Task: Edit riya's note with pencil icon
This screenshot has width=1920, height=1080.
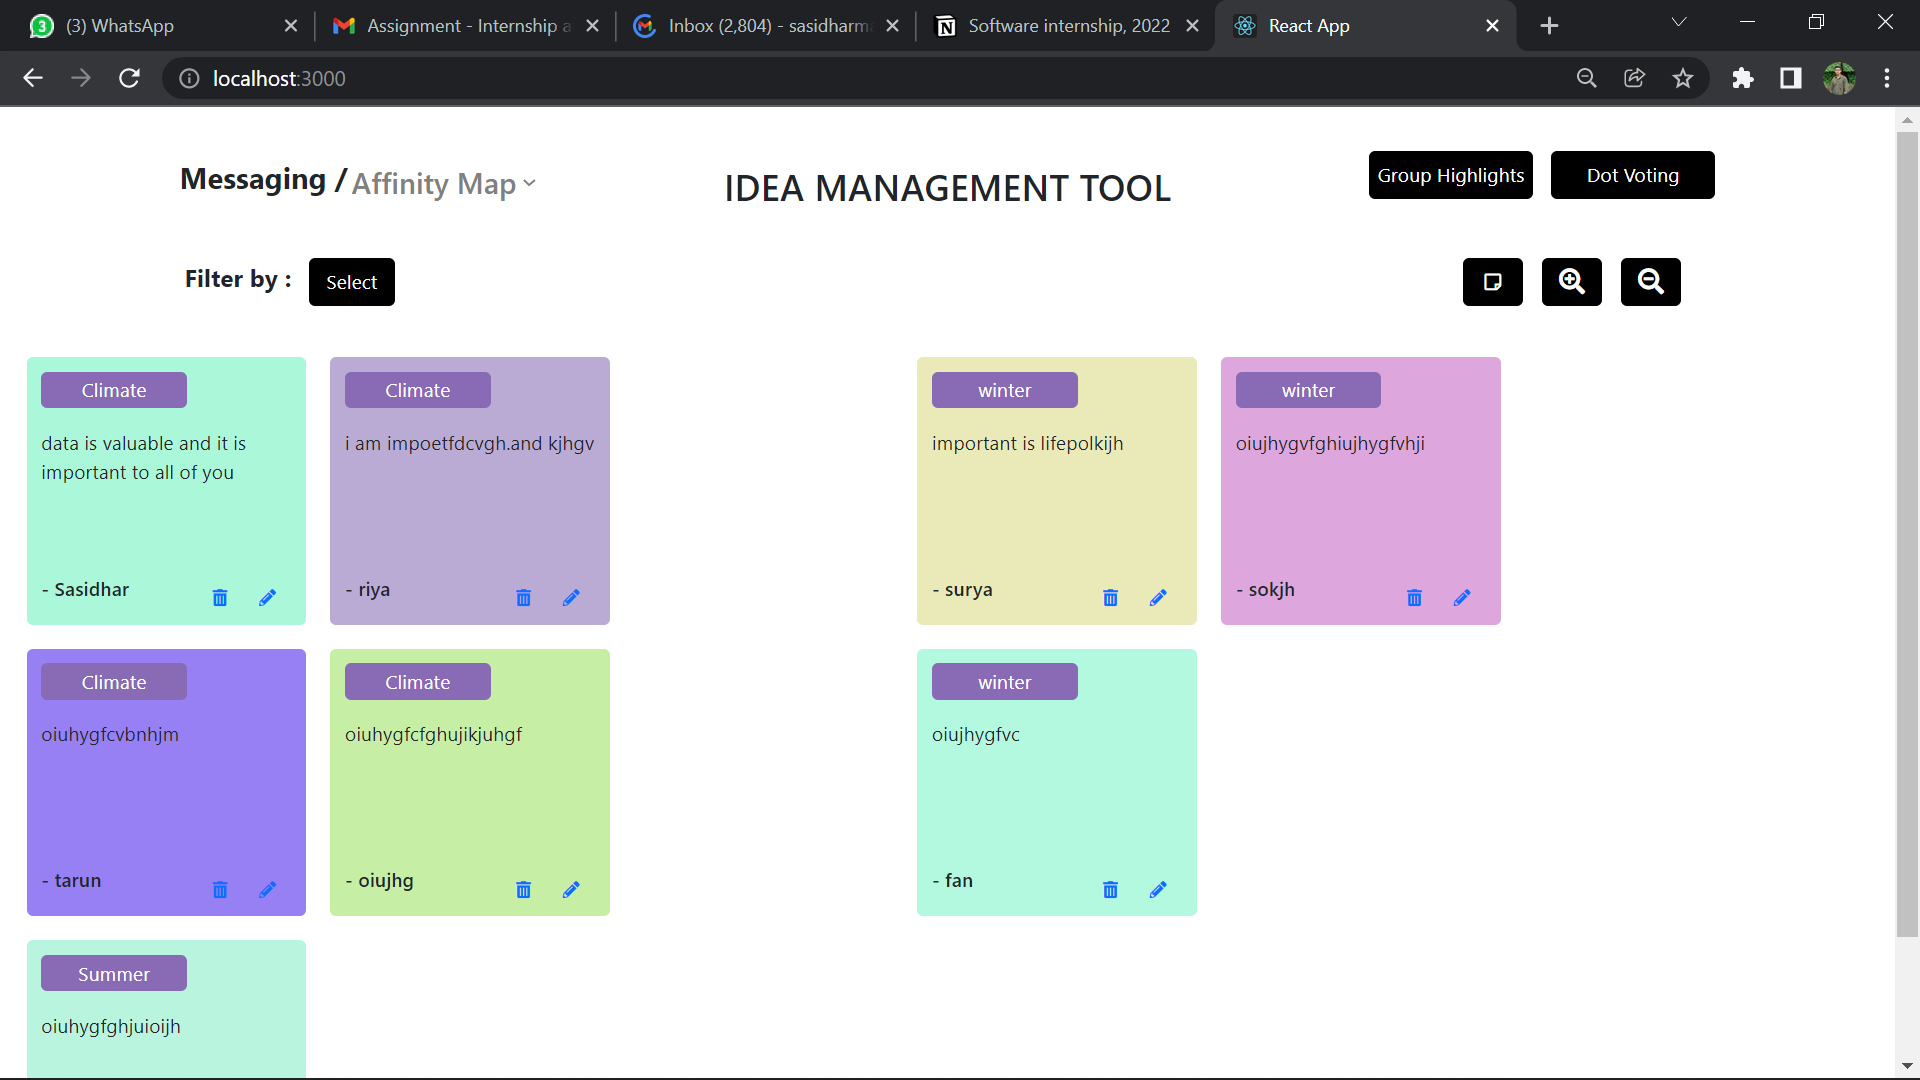Action: [x=571, y=598]
